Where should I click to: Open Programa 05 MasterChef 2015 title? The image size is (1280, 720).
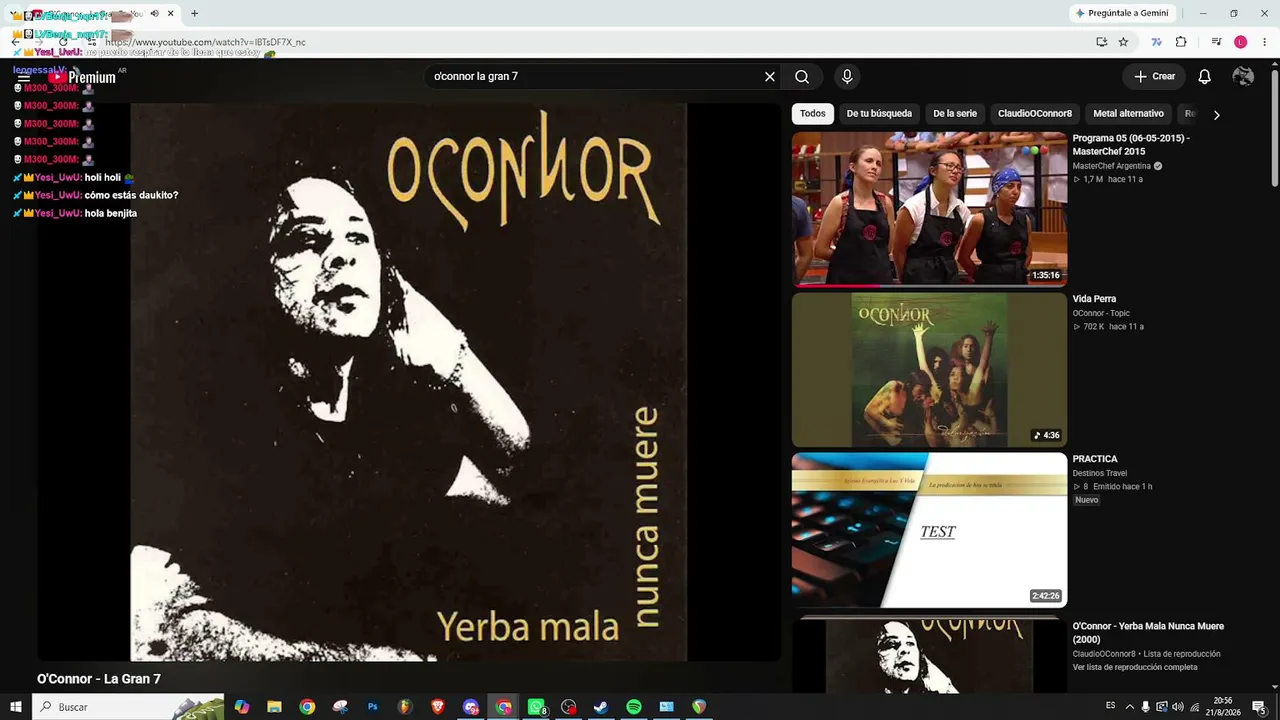1131,145
